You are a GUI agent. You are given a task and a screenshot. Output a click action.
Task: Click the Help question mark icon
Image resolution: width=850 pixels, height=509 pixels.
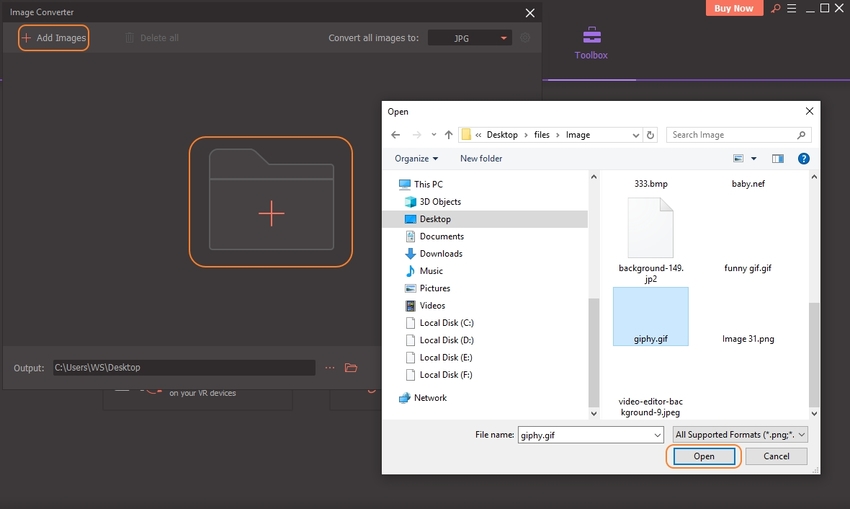click(x=803, y=158)
